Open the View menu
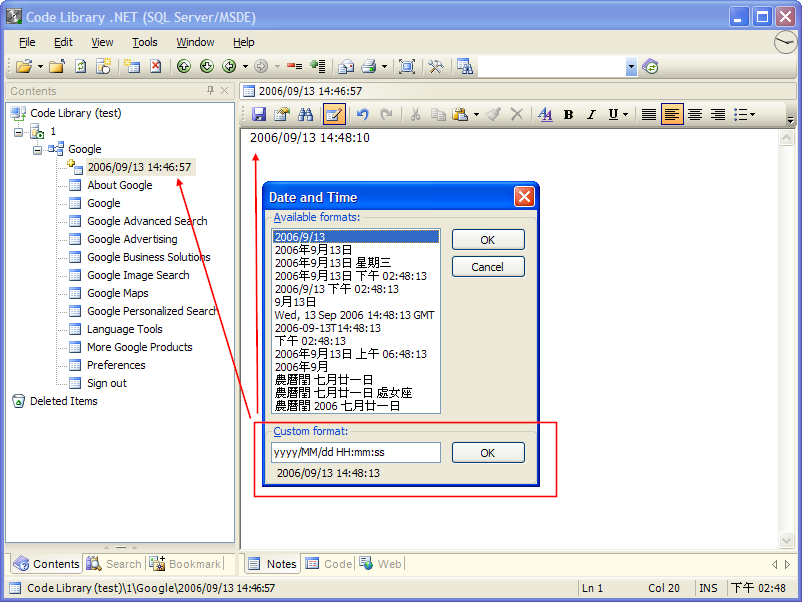This screenshot has height=602, width=802. pyautogui.click(x=102, y=42)
